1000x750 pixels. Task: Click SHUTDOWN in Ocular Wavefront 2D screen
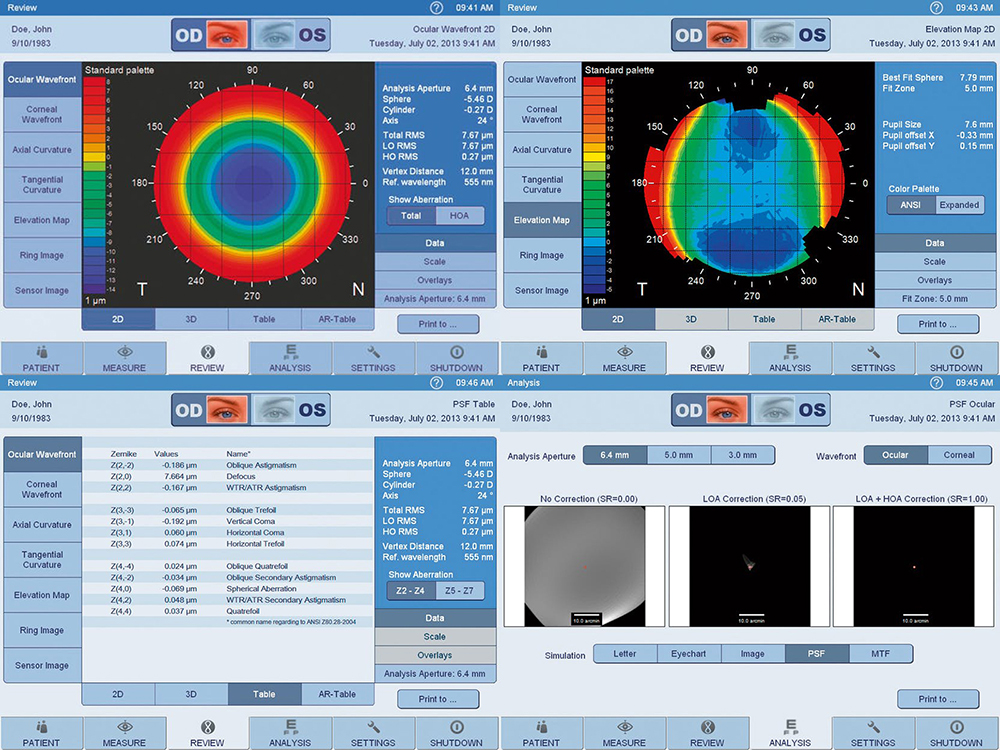click(456, 358)
